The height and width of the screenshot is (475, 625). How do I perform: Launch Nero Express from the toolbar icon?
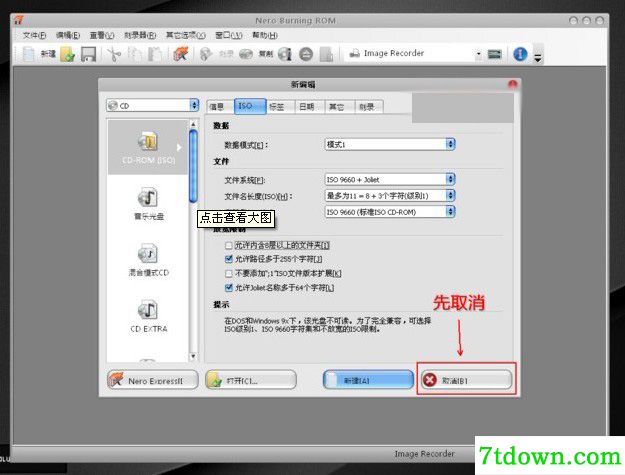pyautogui.click(x=181, y=54)
